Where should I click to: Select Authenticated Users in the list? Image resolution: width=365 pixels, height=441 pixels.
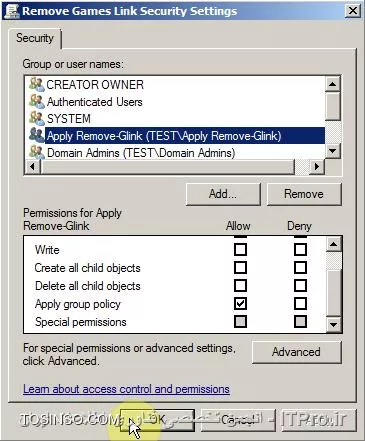(x=95, y=102)
